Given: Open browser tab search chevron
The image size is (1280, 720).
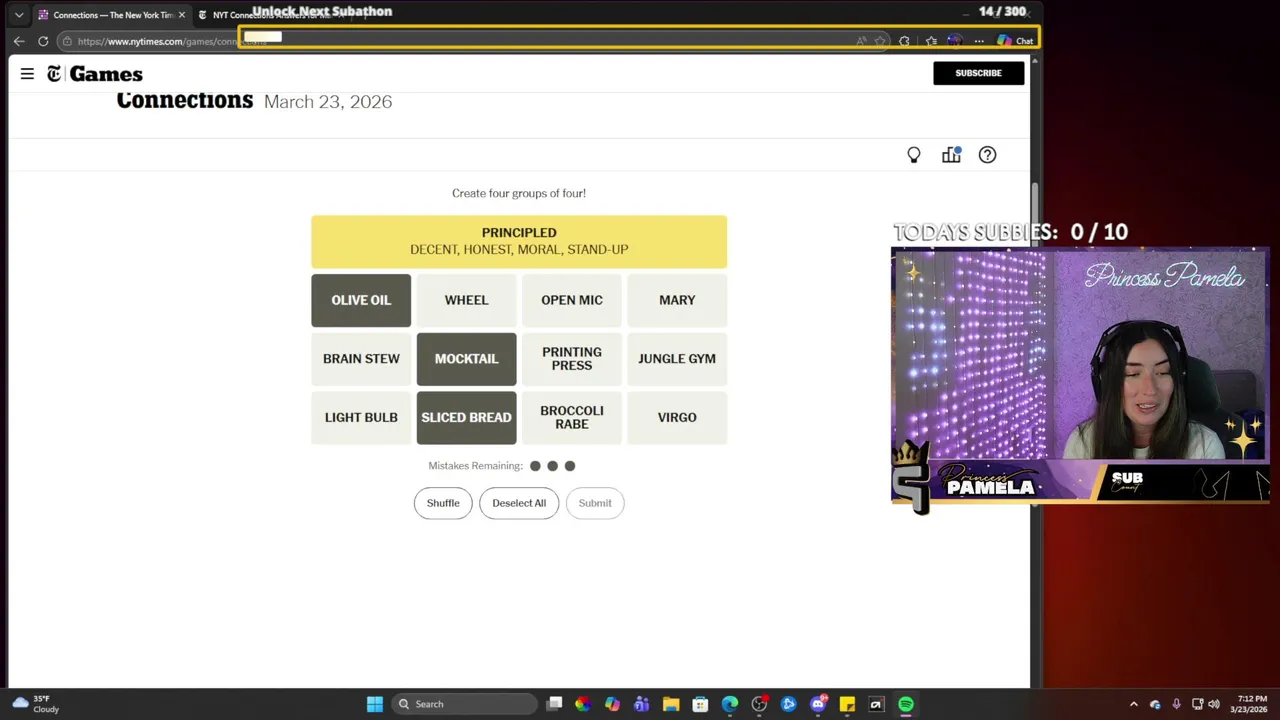Looking at the screenshot, I should click(x=18, y=15).
